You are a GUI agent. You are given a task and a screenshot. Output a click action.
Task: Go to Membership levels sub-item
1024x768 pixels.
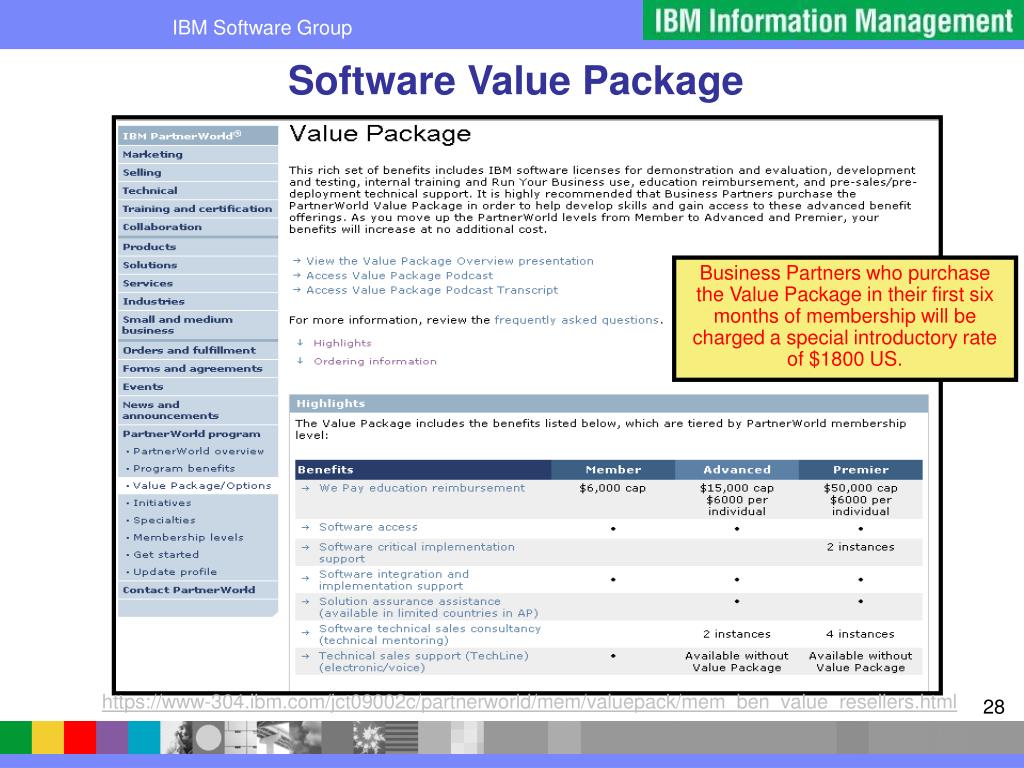pos(188,537)
